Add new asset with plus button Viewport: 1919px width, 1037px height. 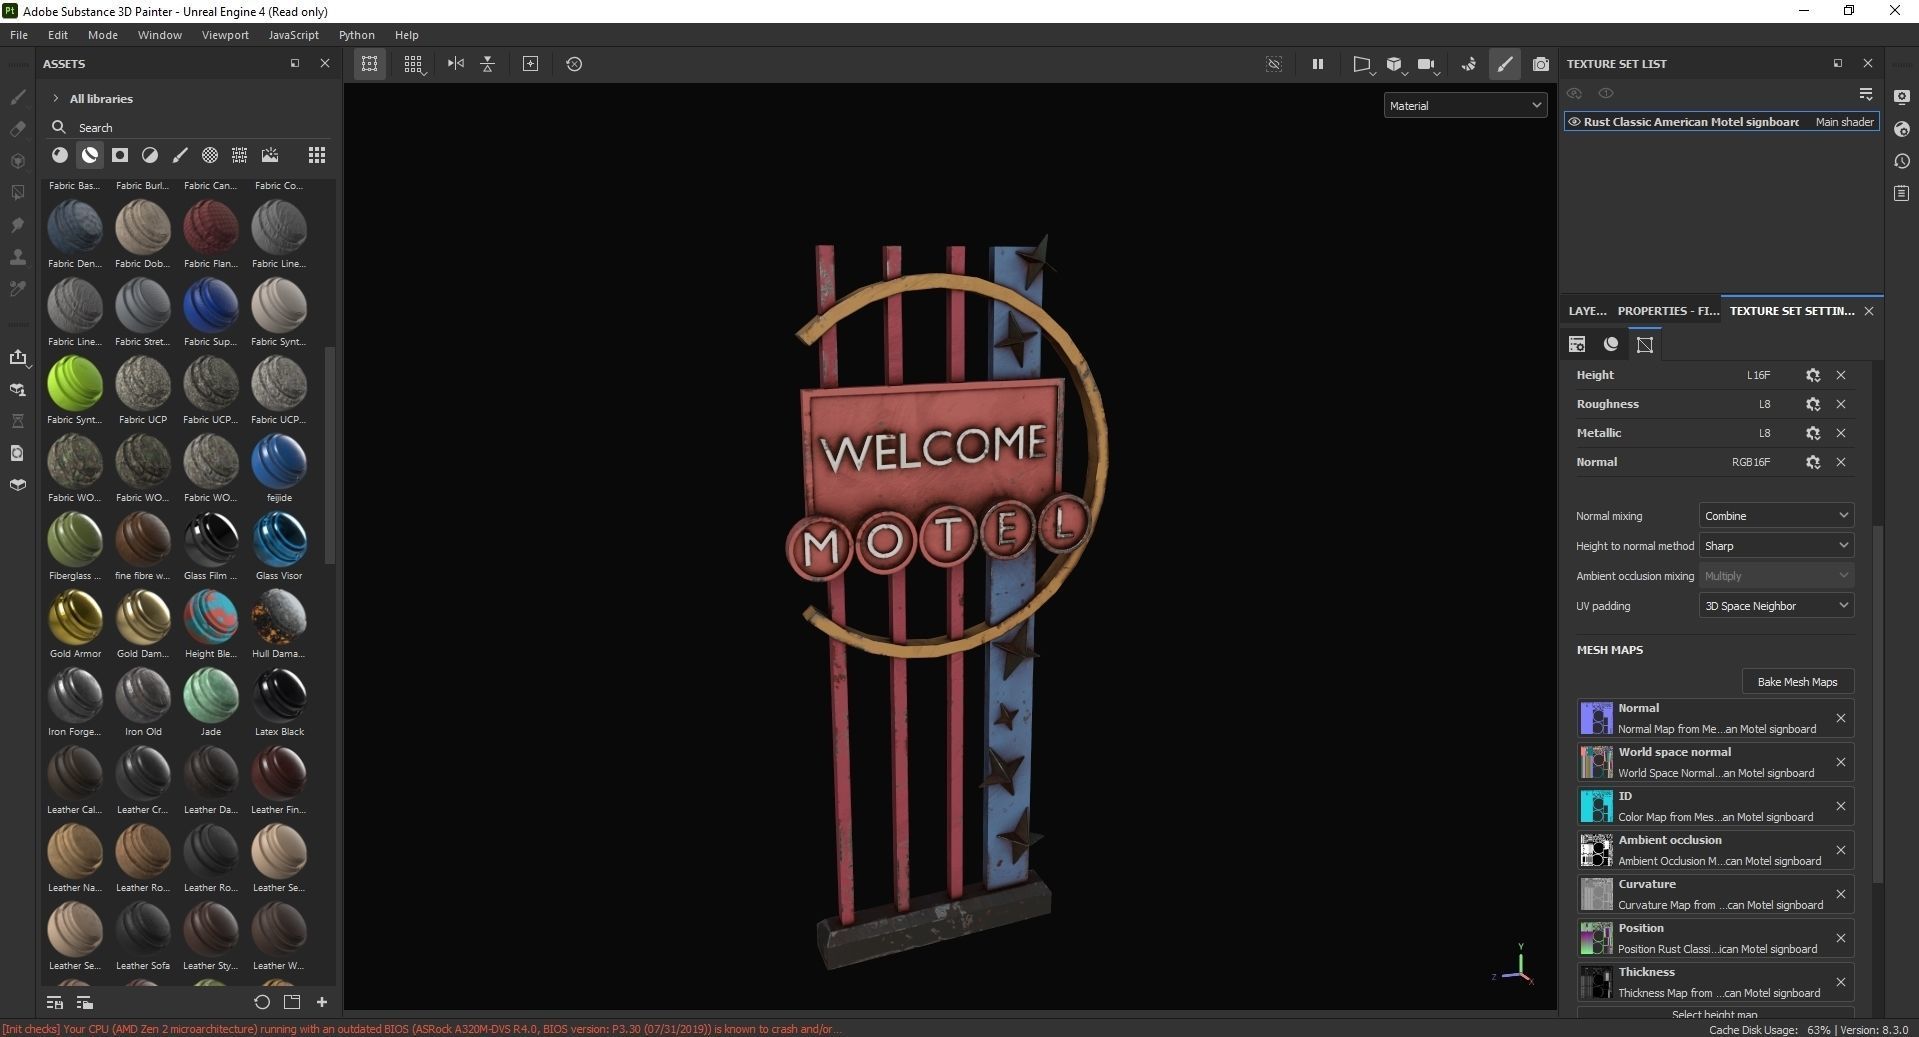(x=322, y=1002)
